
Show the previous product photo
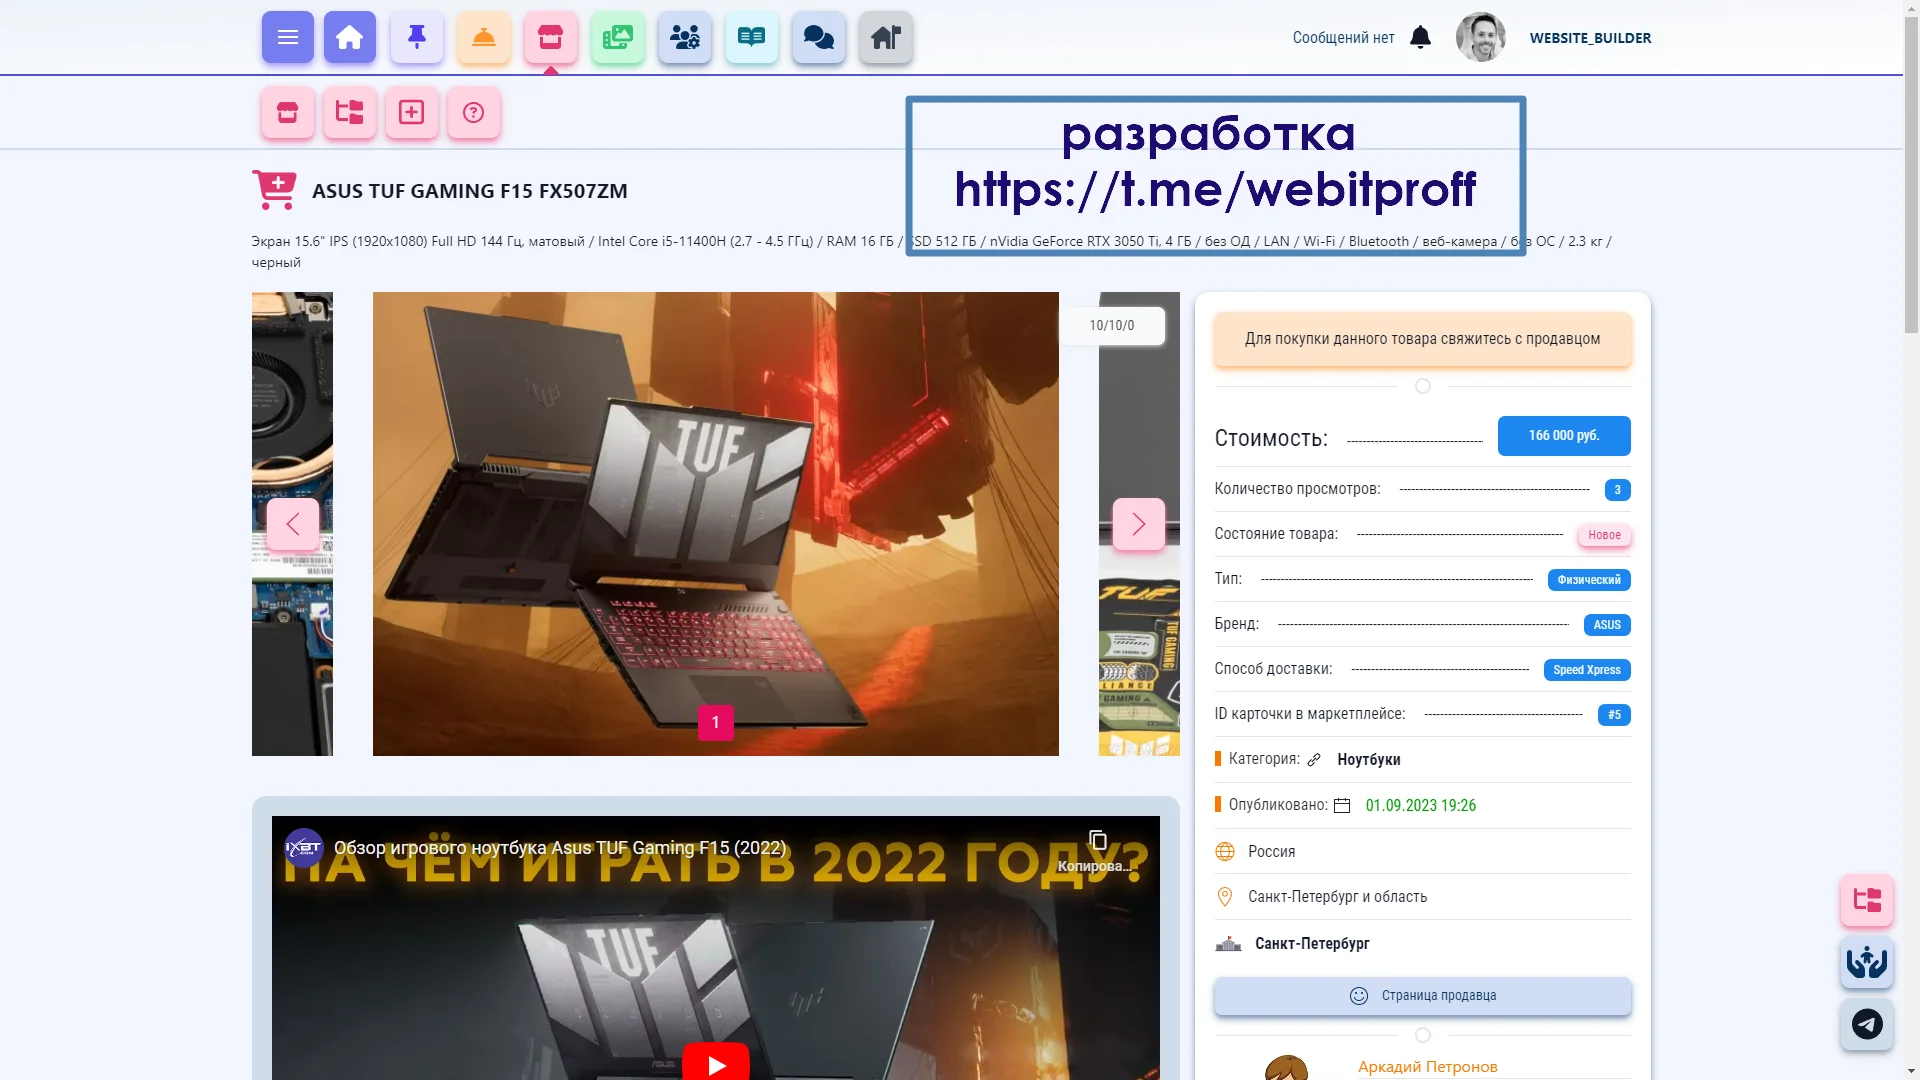point(293,524)
